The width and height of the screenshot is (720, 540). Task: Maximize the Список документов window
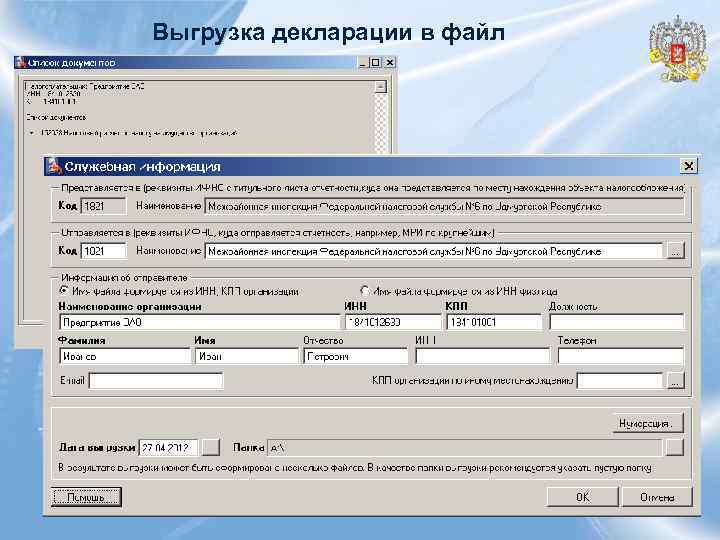tap(375, 62)
